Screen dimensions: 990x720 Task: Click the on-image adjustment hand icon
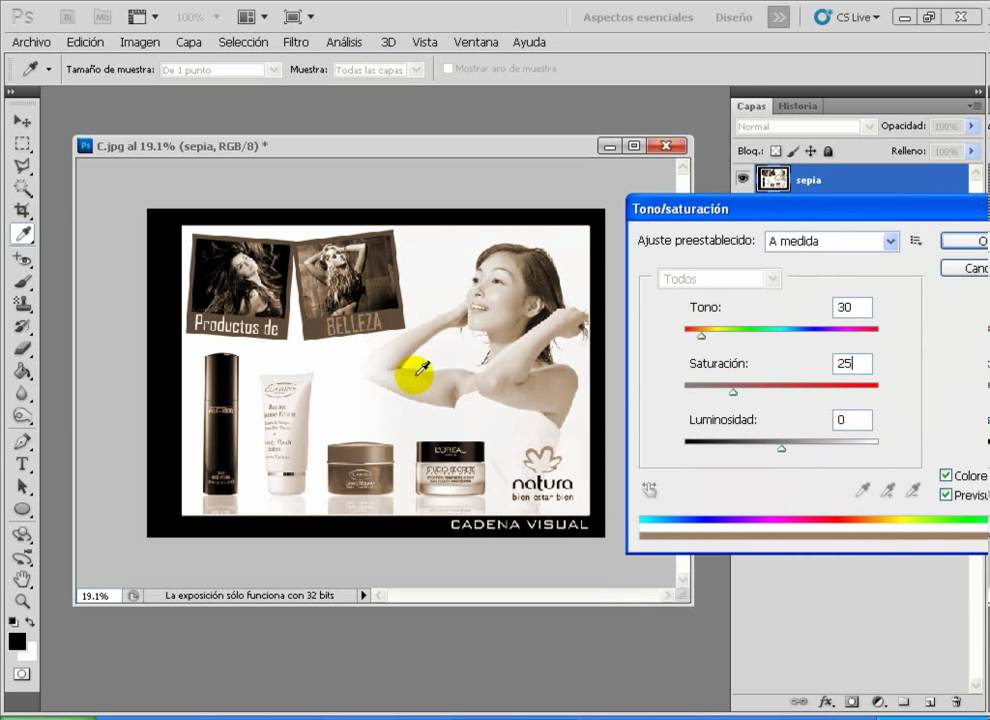[x=650, y=490]
